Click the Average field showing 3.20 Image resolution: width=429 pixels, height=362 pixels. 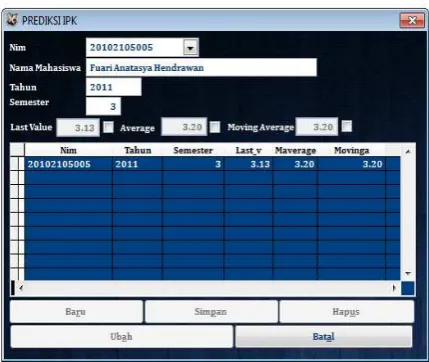click(184, 127)
